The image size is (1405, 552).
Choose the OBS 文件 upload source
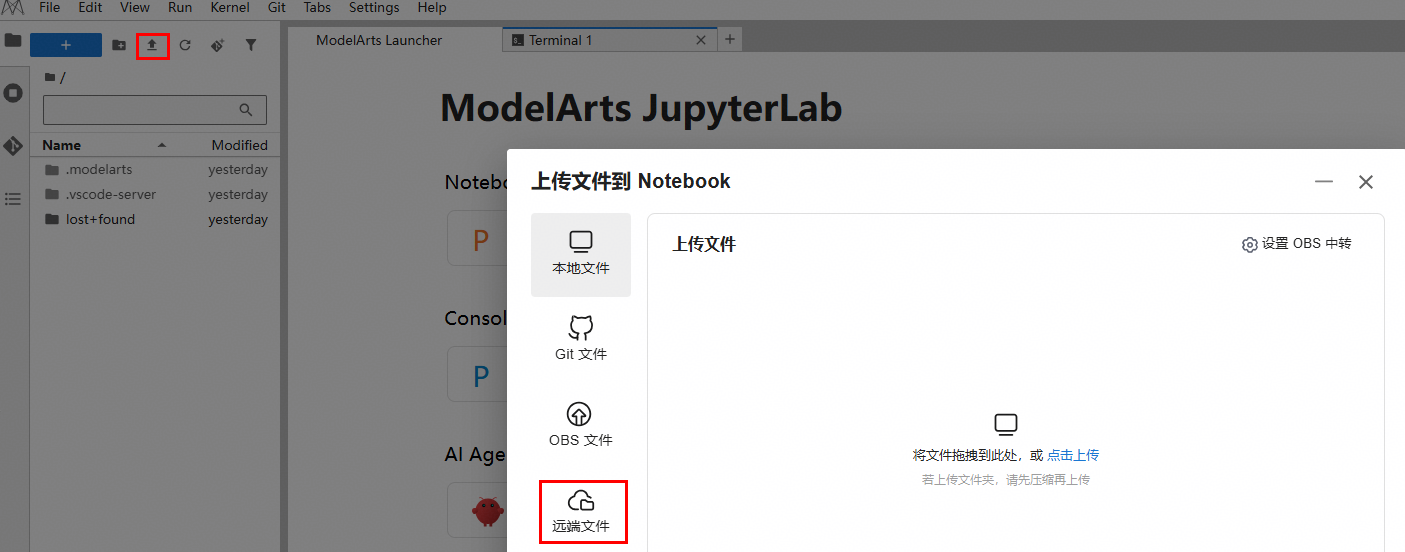tap(580, 425)
